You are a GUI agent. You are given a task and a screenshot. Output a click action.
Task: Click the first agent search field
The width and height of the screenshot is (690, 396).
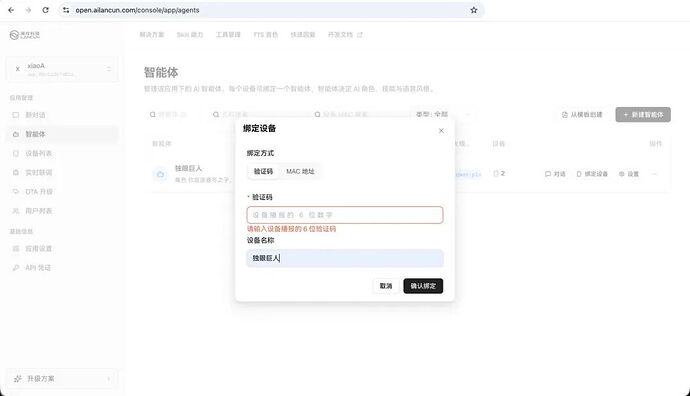tap(172, 114)
